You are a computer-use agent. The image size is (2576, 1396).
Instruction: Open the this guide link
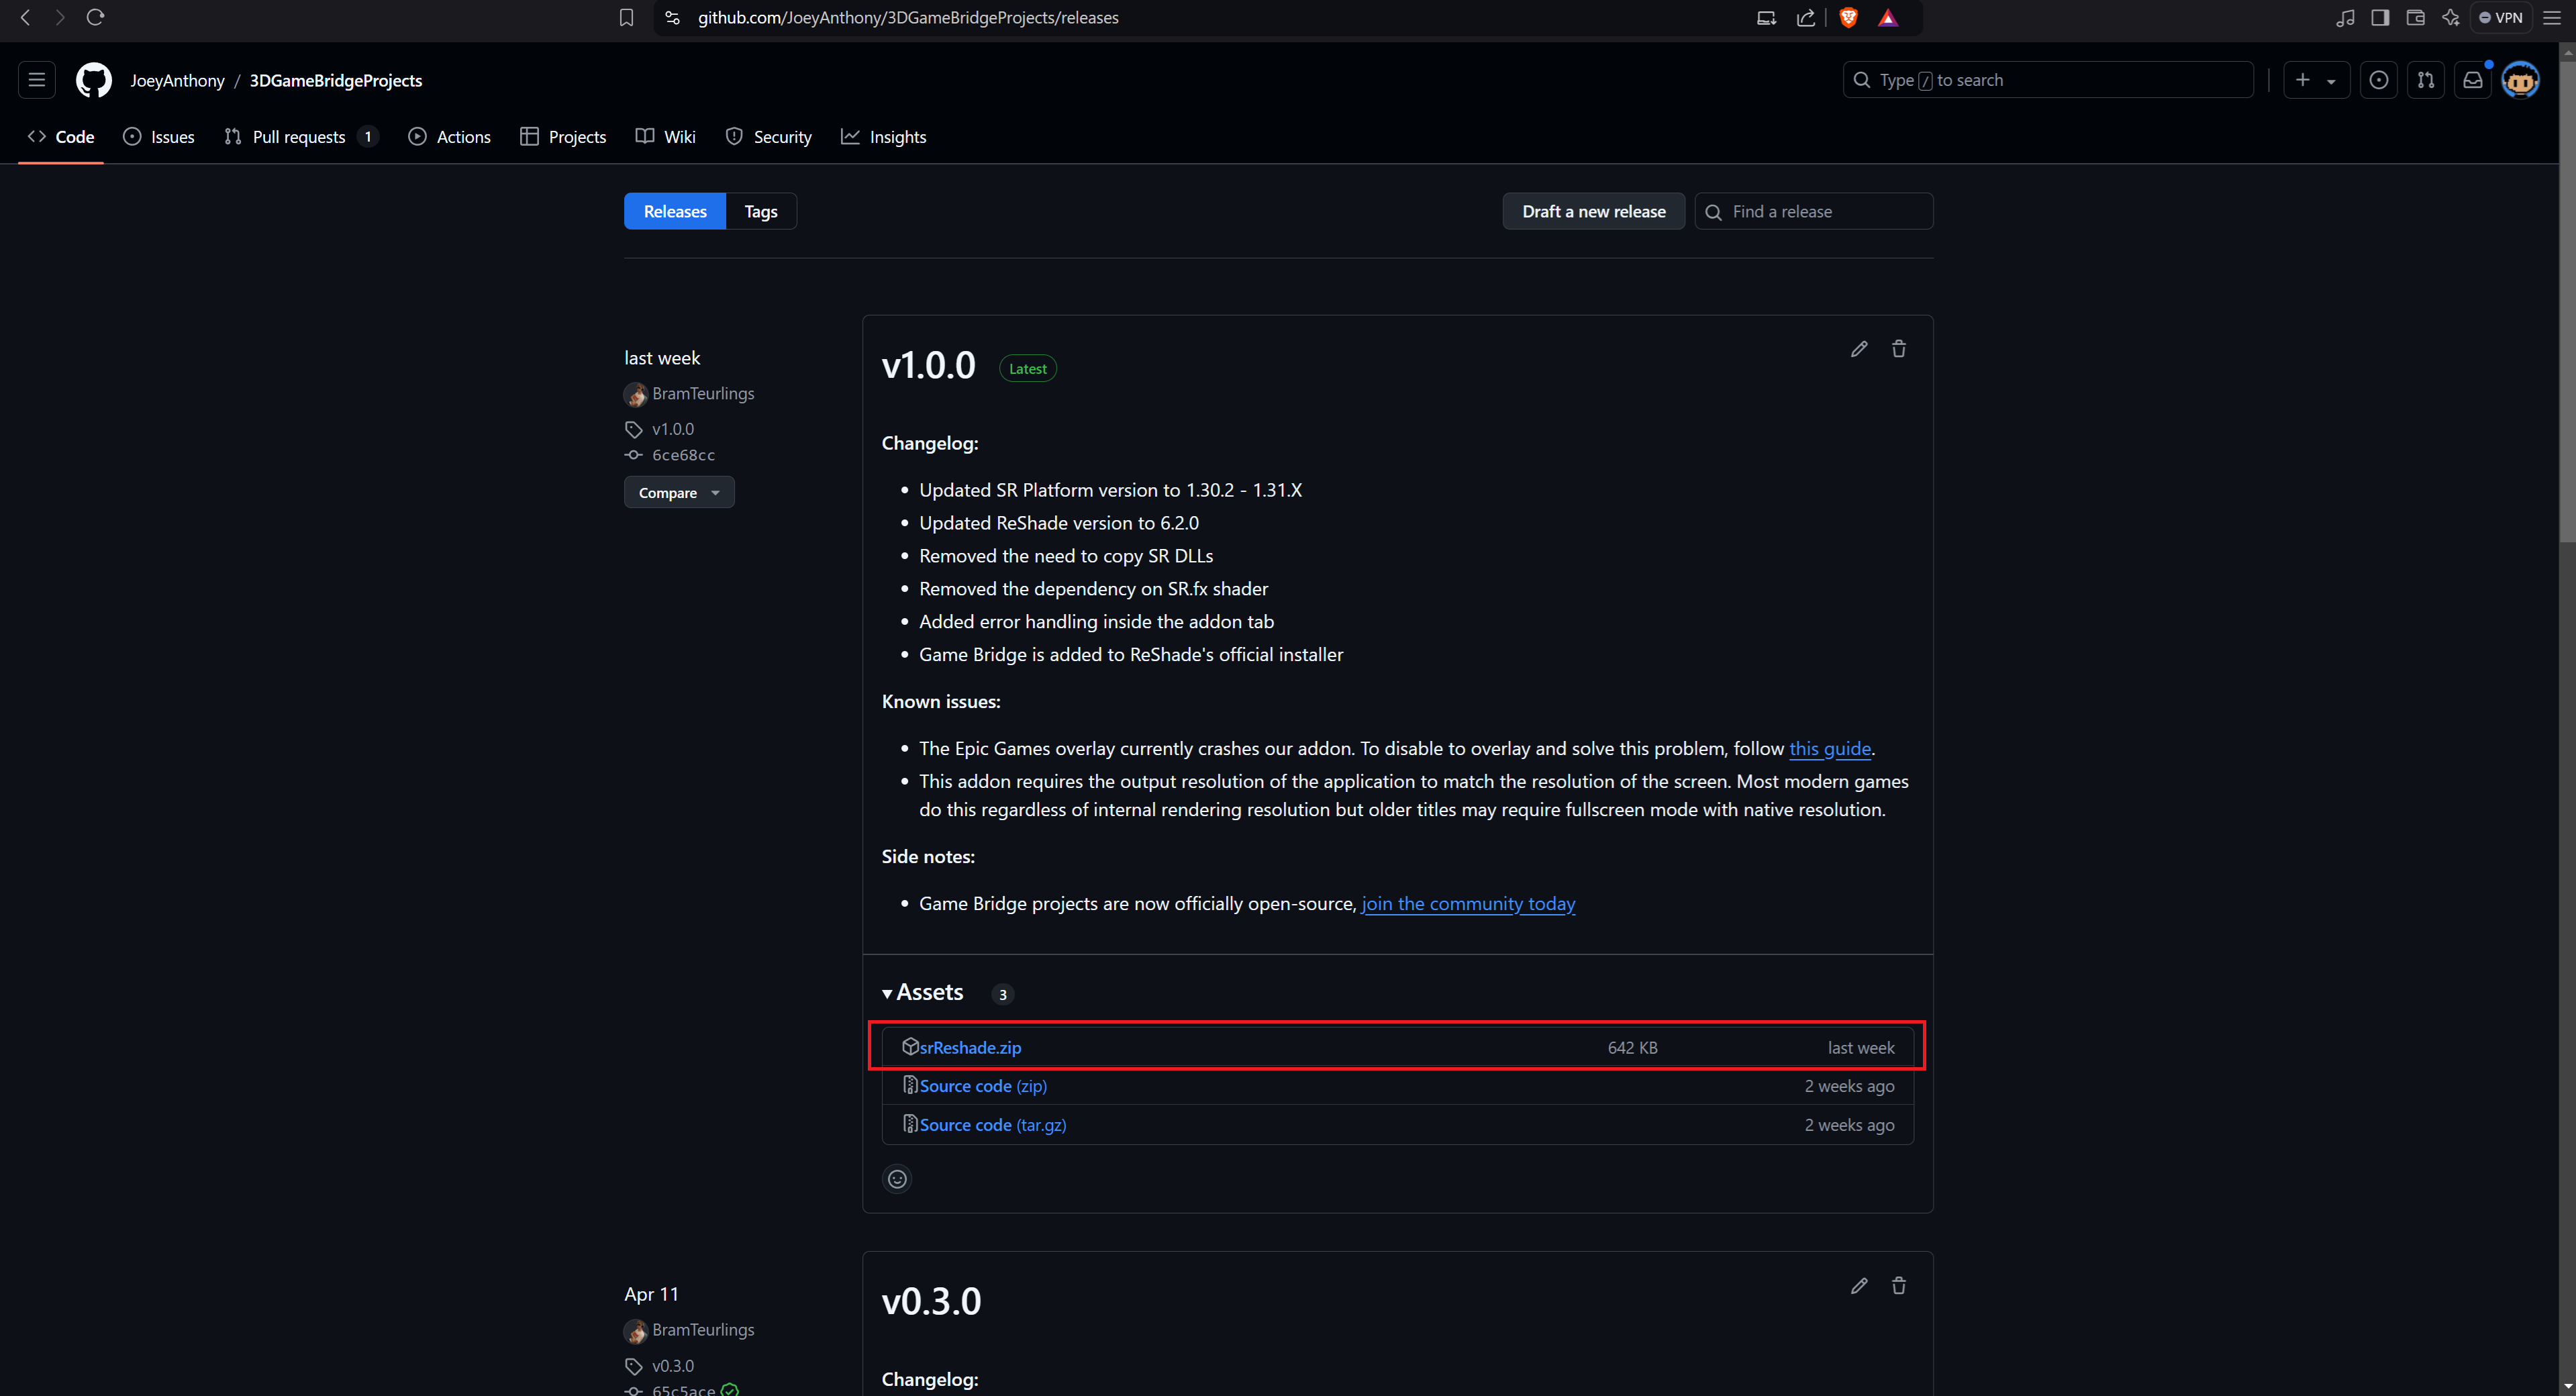(x=1830, y=748)
